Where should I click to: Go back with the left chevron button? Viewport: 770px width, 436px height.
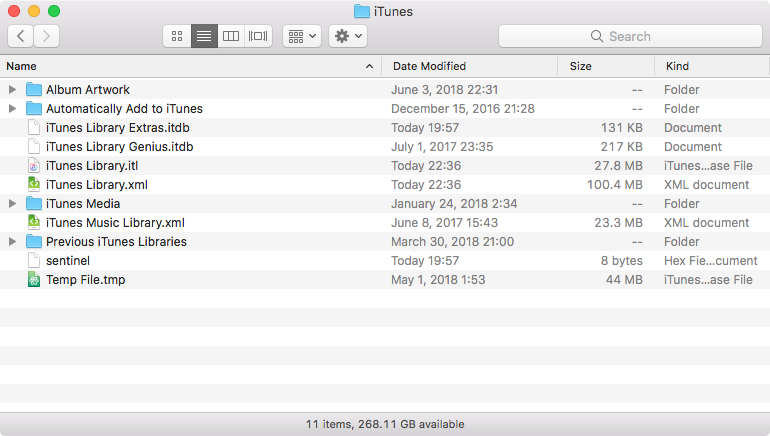pos(21,36)
